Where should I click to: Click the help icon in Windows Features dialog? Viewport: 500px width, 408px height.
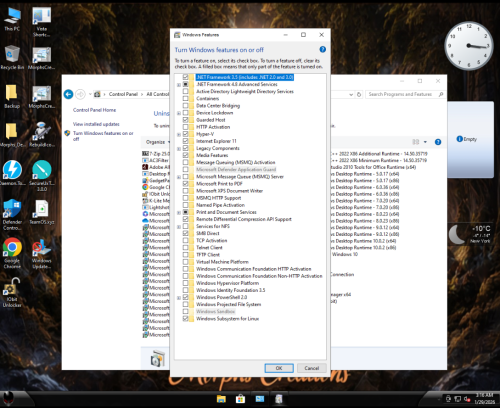click(322, 49)
